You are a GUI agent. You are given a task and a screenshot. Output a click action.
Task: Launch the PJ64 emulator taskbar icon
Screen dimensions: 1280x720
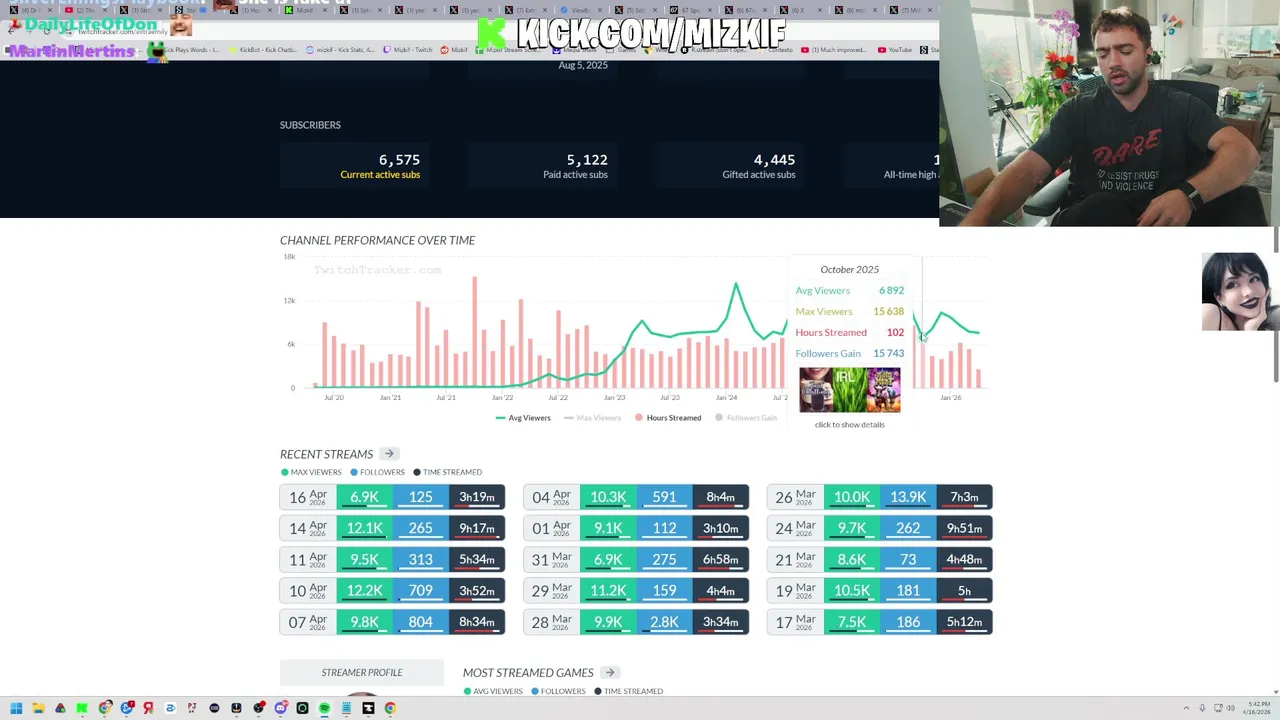[192, 708]
